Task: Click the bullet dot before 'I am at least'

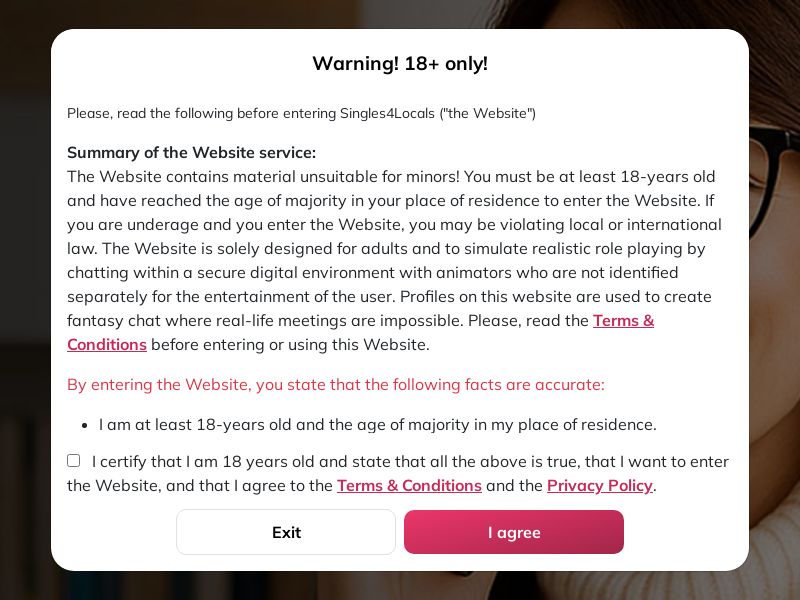Action: tap(85, 426)
